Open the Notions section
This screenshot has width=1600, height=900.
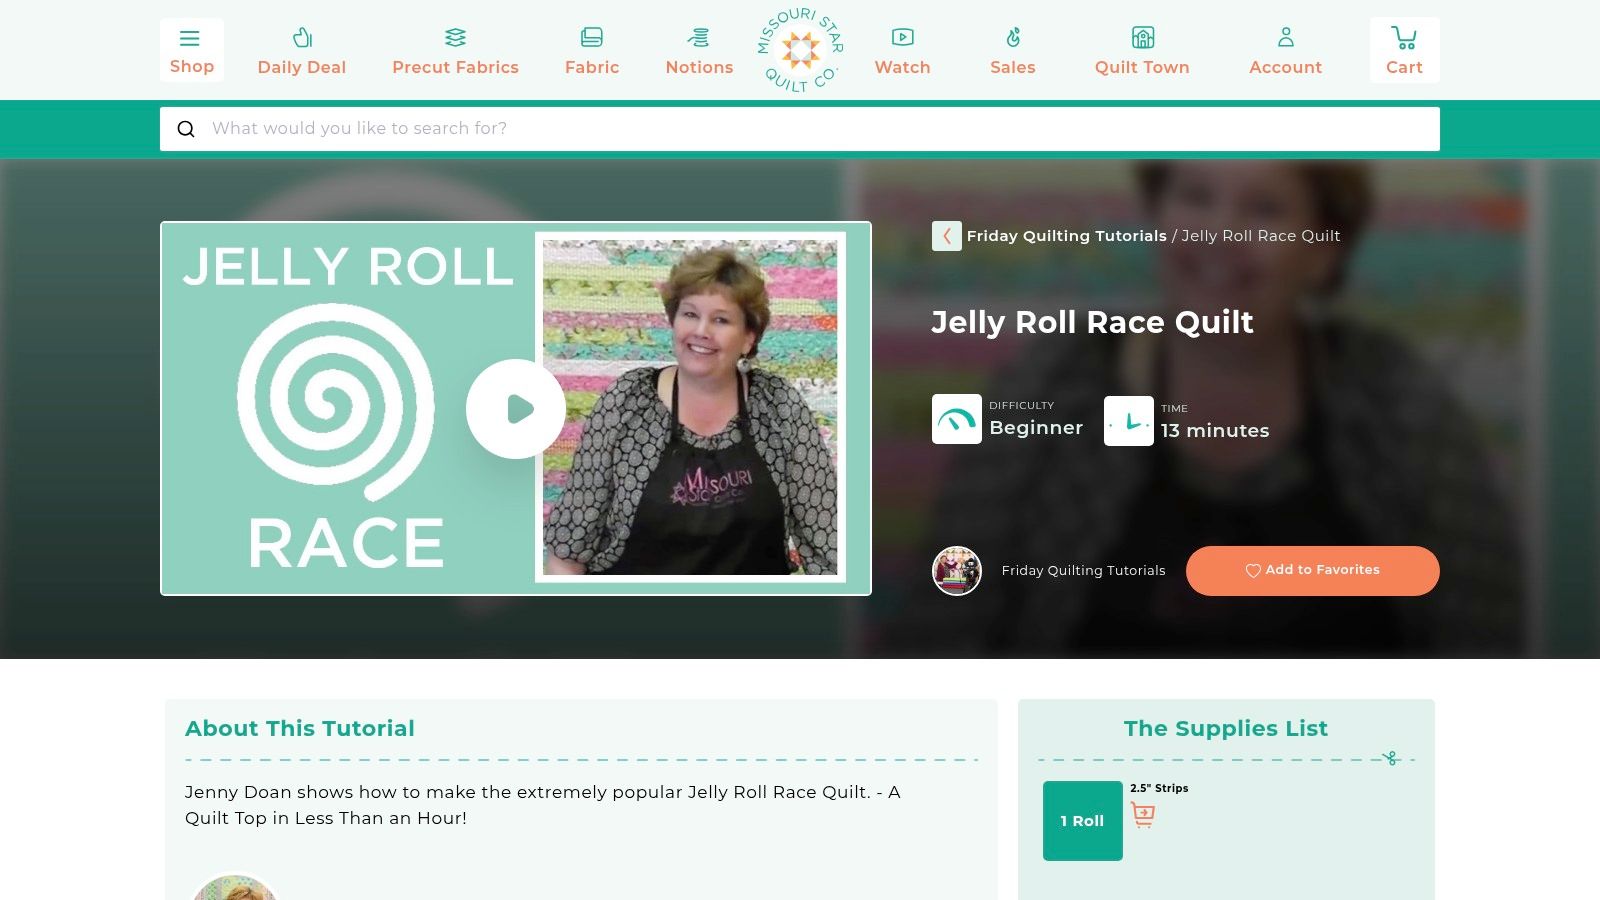(699, 51)
